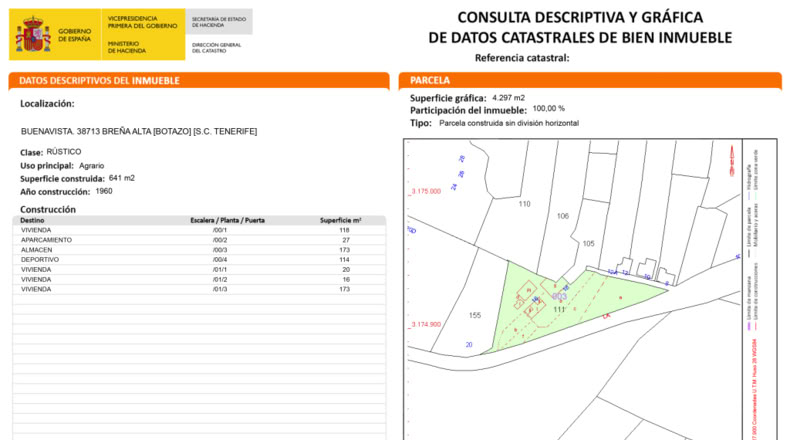This screenshot has width=790, height=440.
Task: Click the '27' surface cell
Action: click(346, 240)
